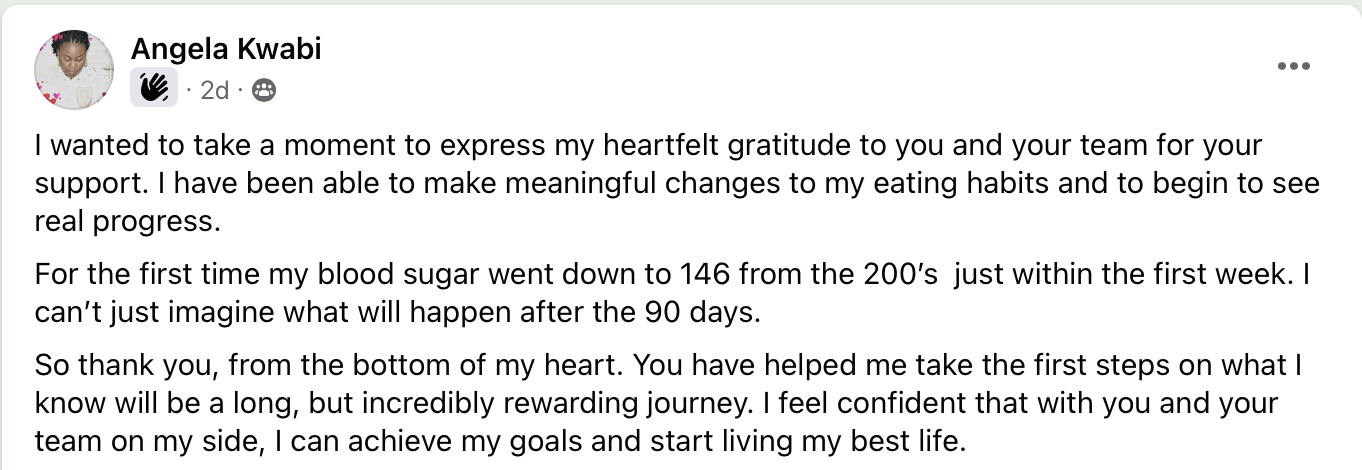Click the waving hand badge icon
The height and width of the screenshot is (470, 1362).
tap(154, 89)
